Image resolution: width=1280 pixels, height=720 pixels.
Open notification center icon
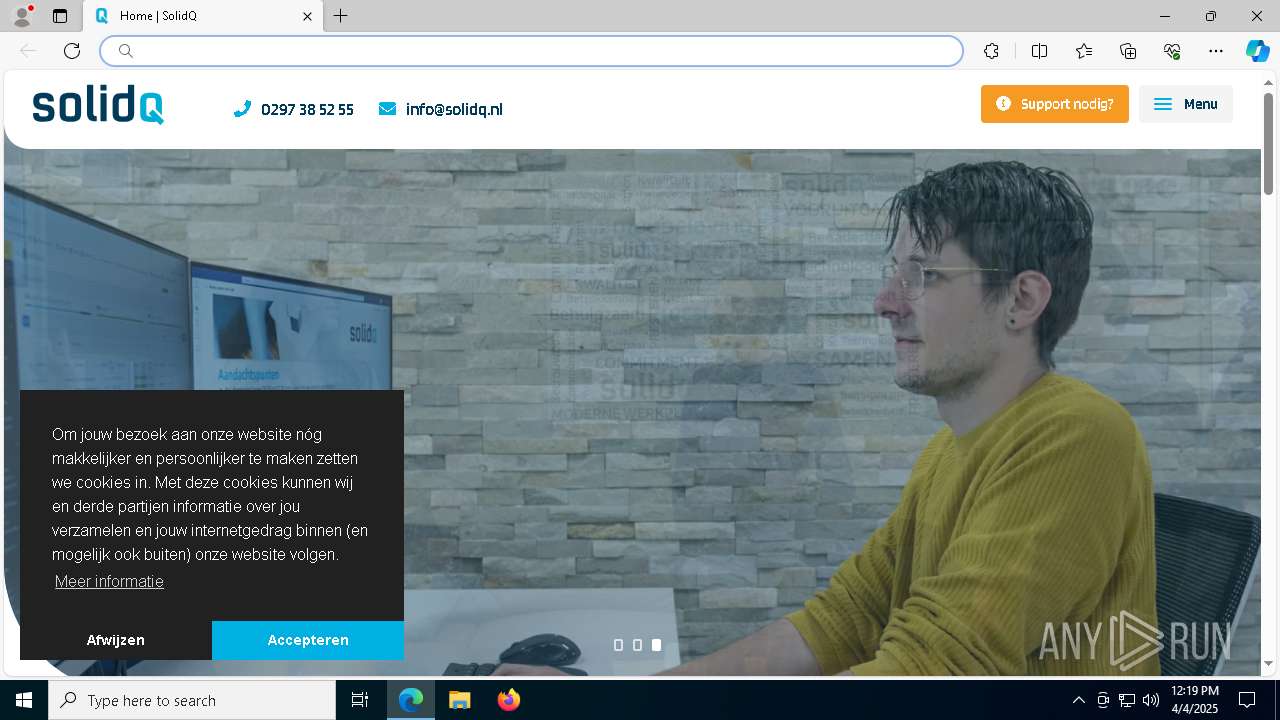pyautogui.click(x=1247, y=700)
